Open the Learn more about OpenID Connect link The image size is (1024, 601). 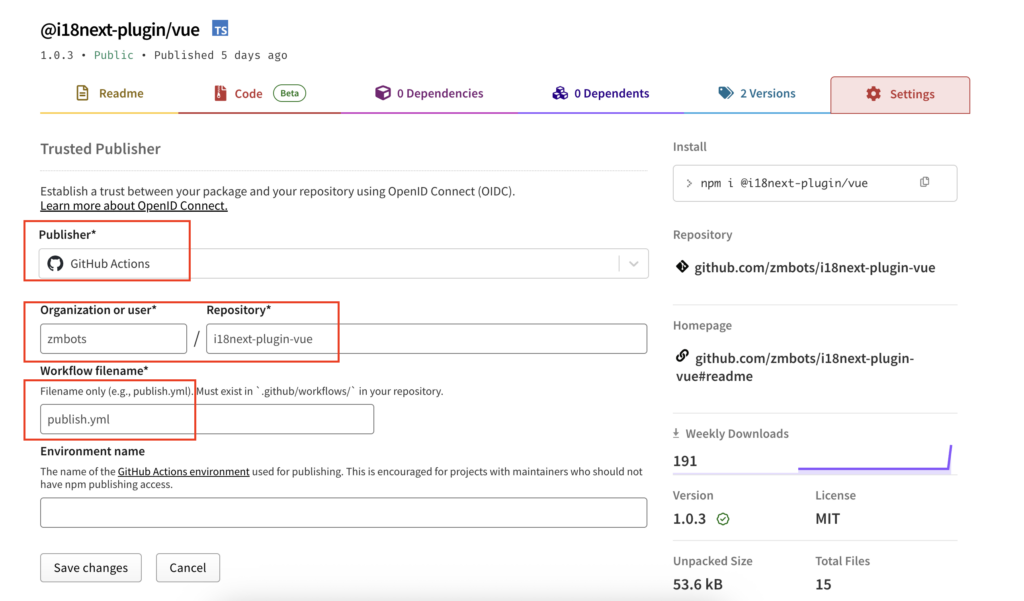133,205
